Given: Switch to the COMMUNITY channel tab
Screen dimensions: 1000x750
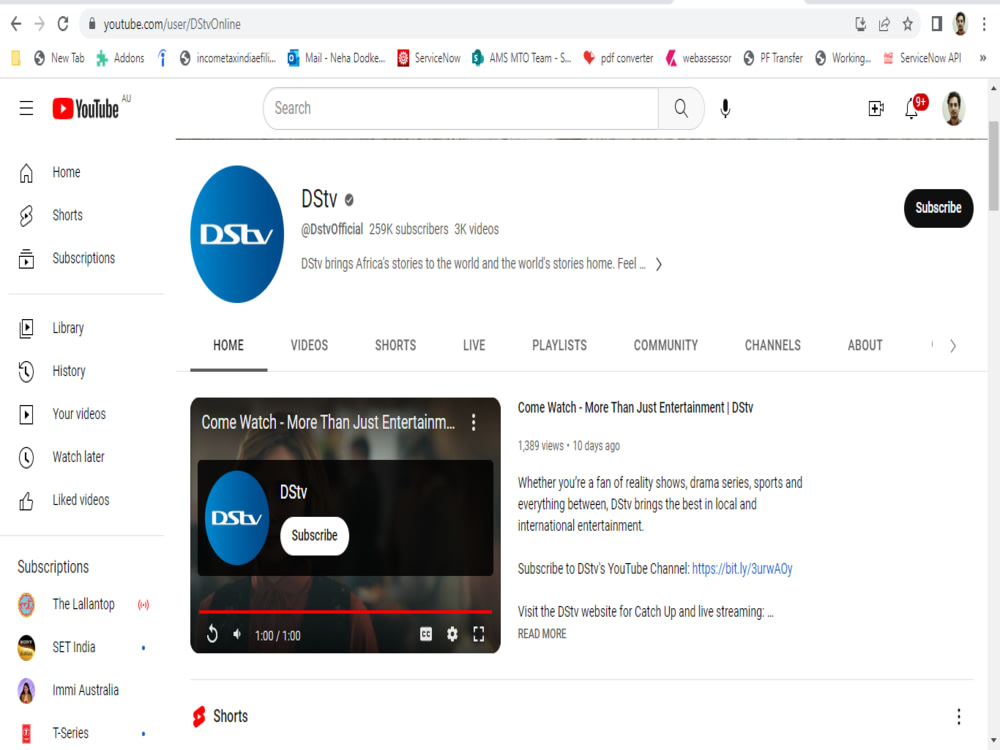Looking at the screenshot, I should 666,346.
